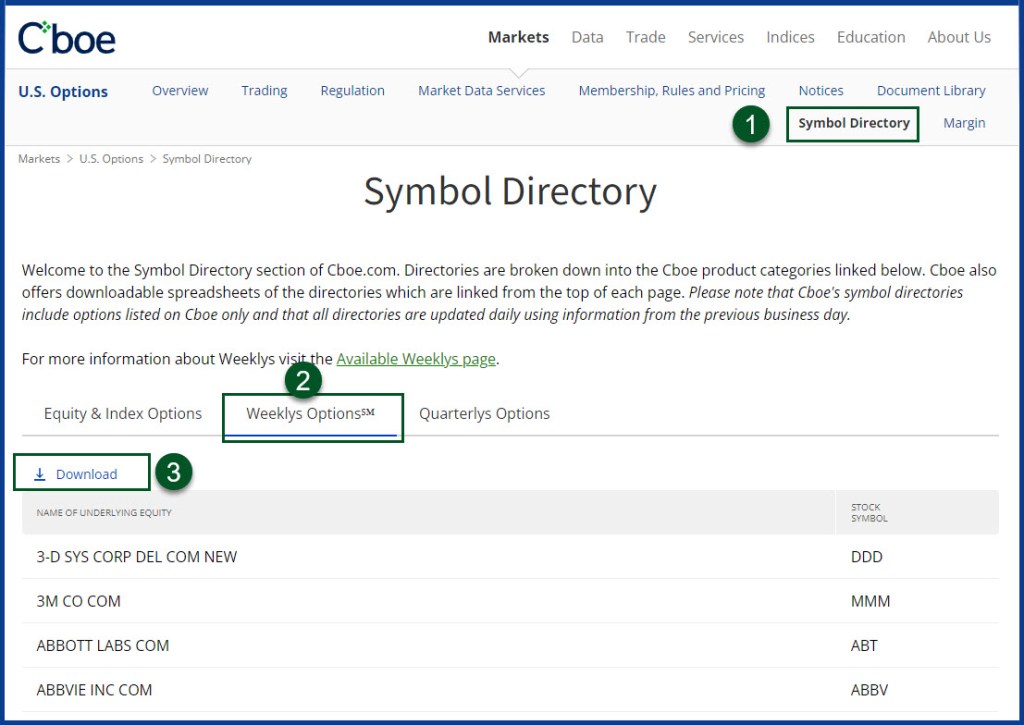
Task: Click the Cboe logo
Action: tap(67, 38)
